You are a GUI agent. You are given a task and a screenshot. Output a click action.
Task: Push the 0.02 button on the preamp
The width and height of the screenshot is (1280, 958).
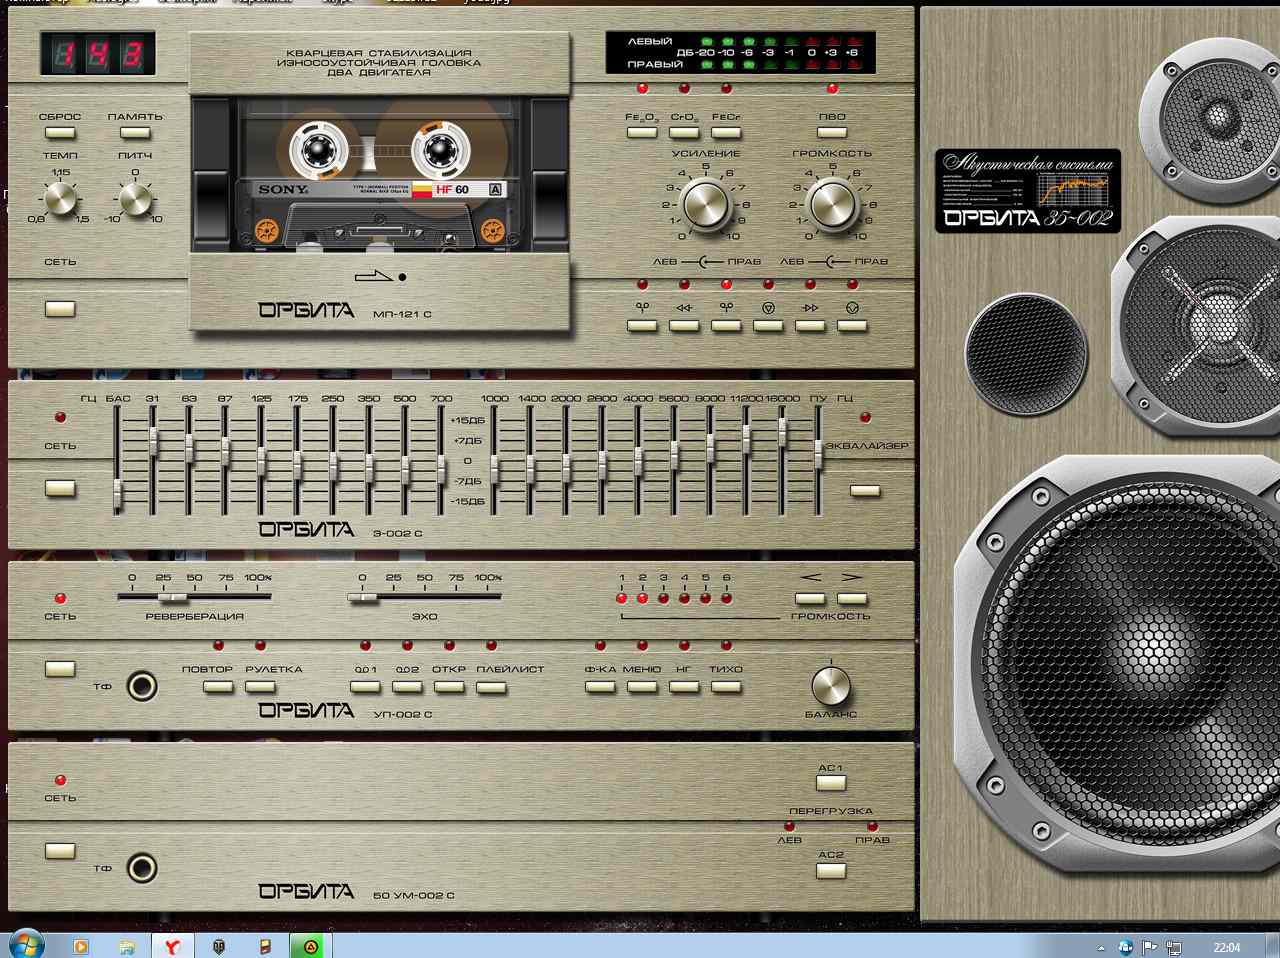pos(407,687)
